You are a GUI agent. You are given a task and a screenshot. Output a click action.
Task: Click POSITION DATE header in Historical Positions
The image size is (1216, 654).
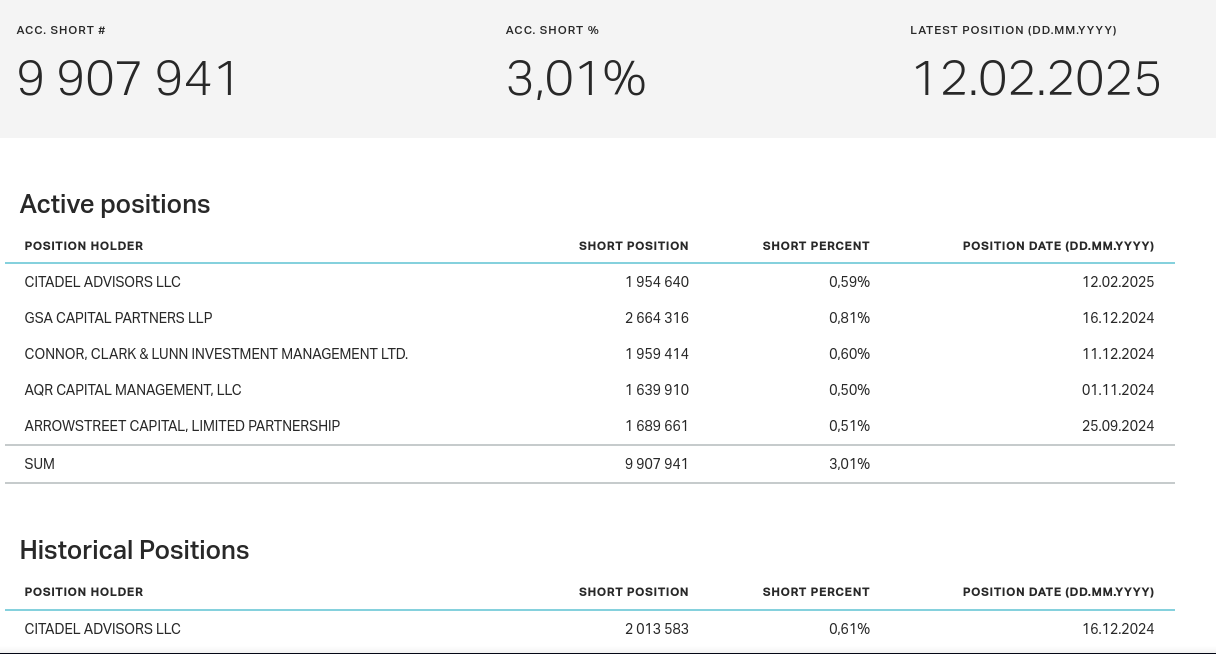click(x=1058, y=592)
